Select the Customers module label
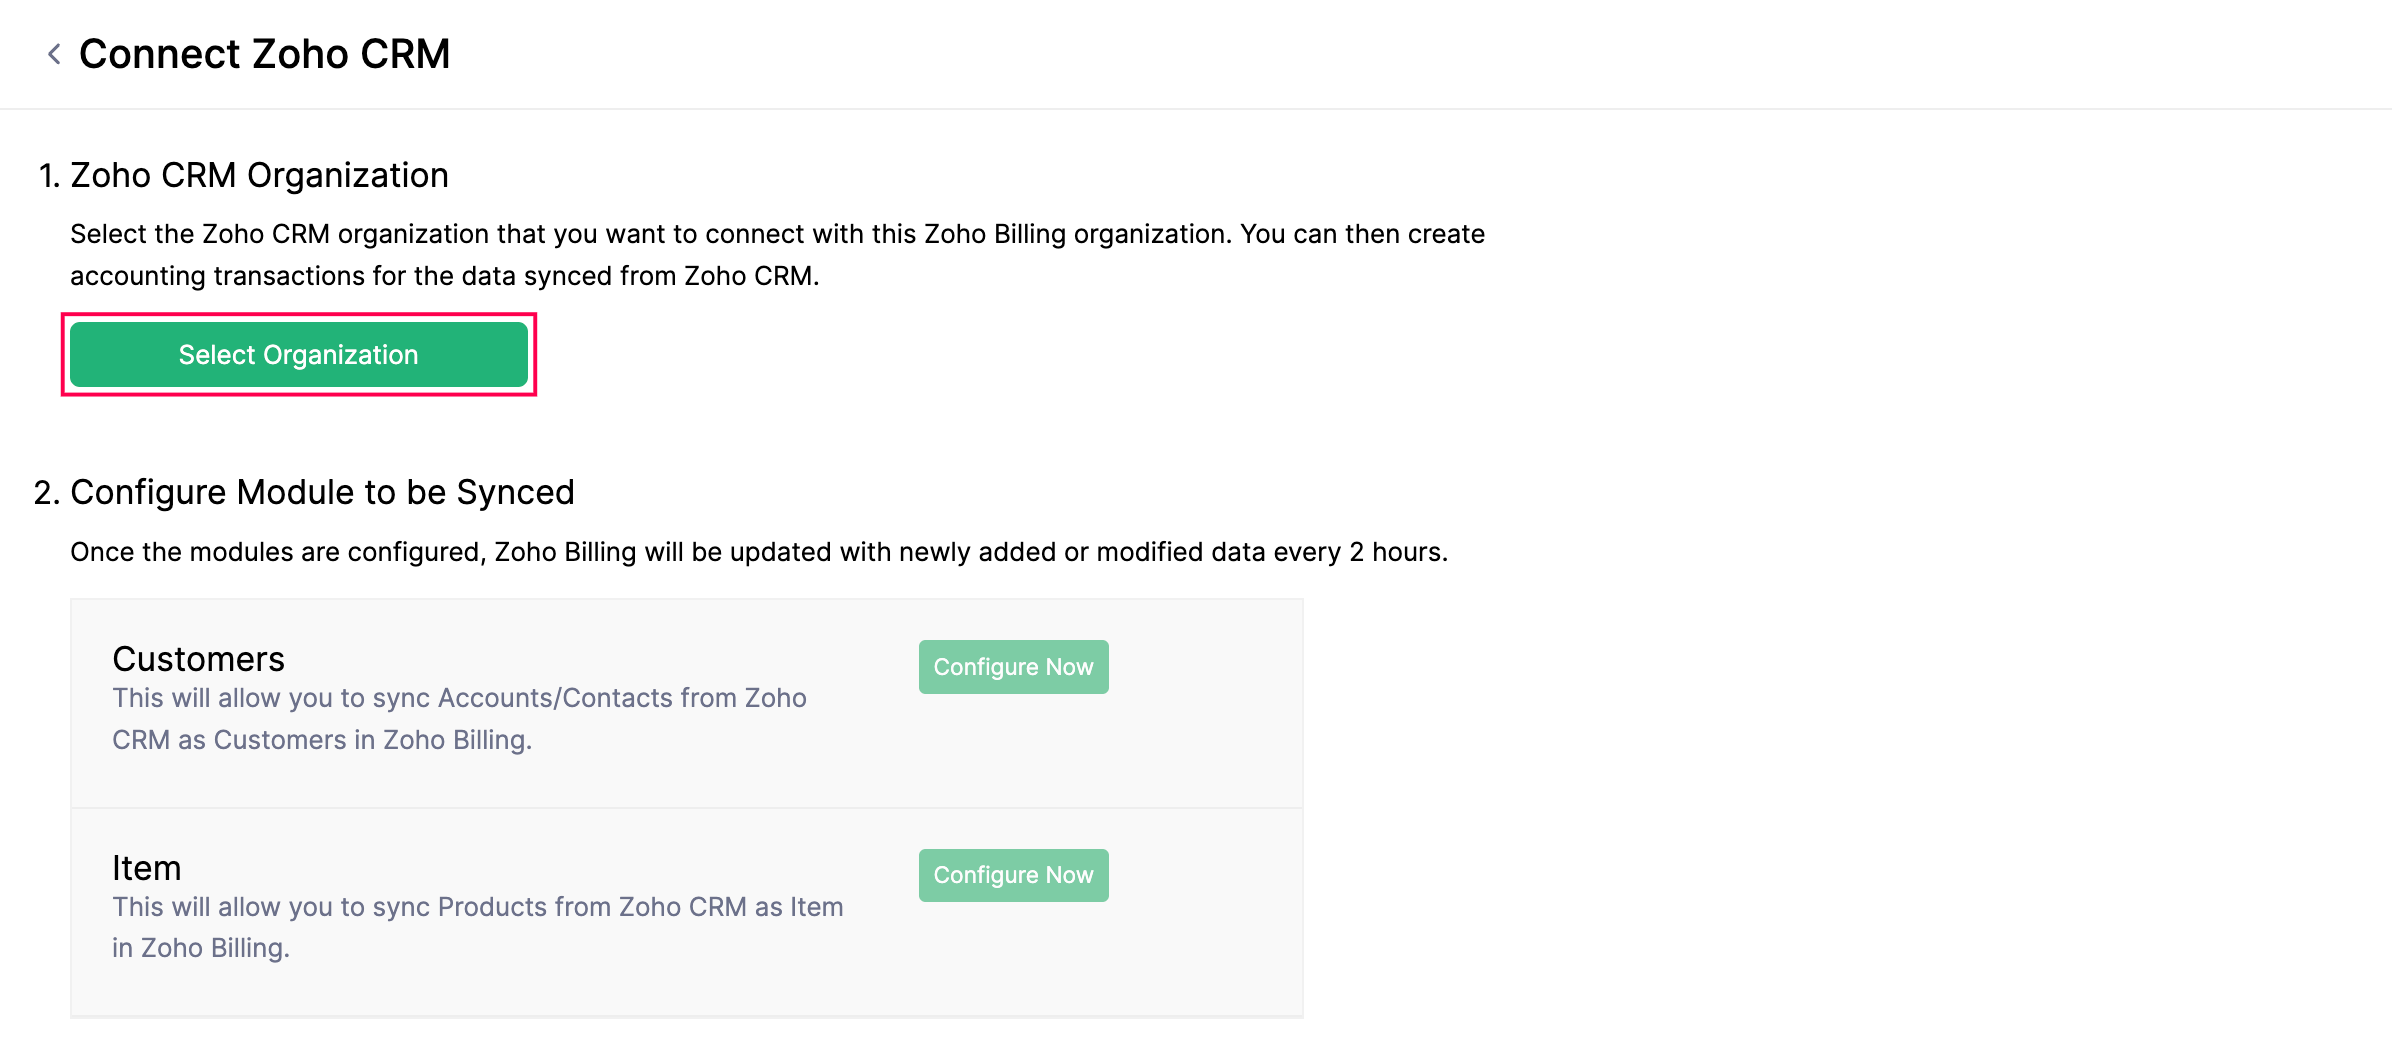Image resolution: width=2392 pixels, height=1044 pixels. click(197, 658)
